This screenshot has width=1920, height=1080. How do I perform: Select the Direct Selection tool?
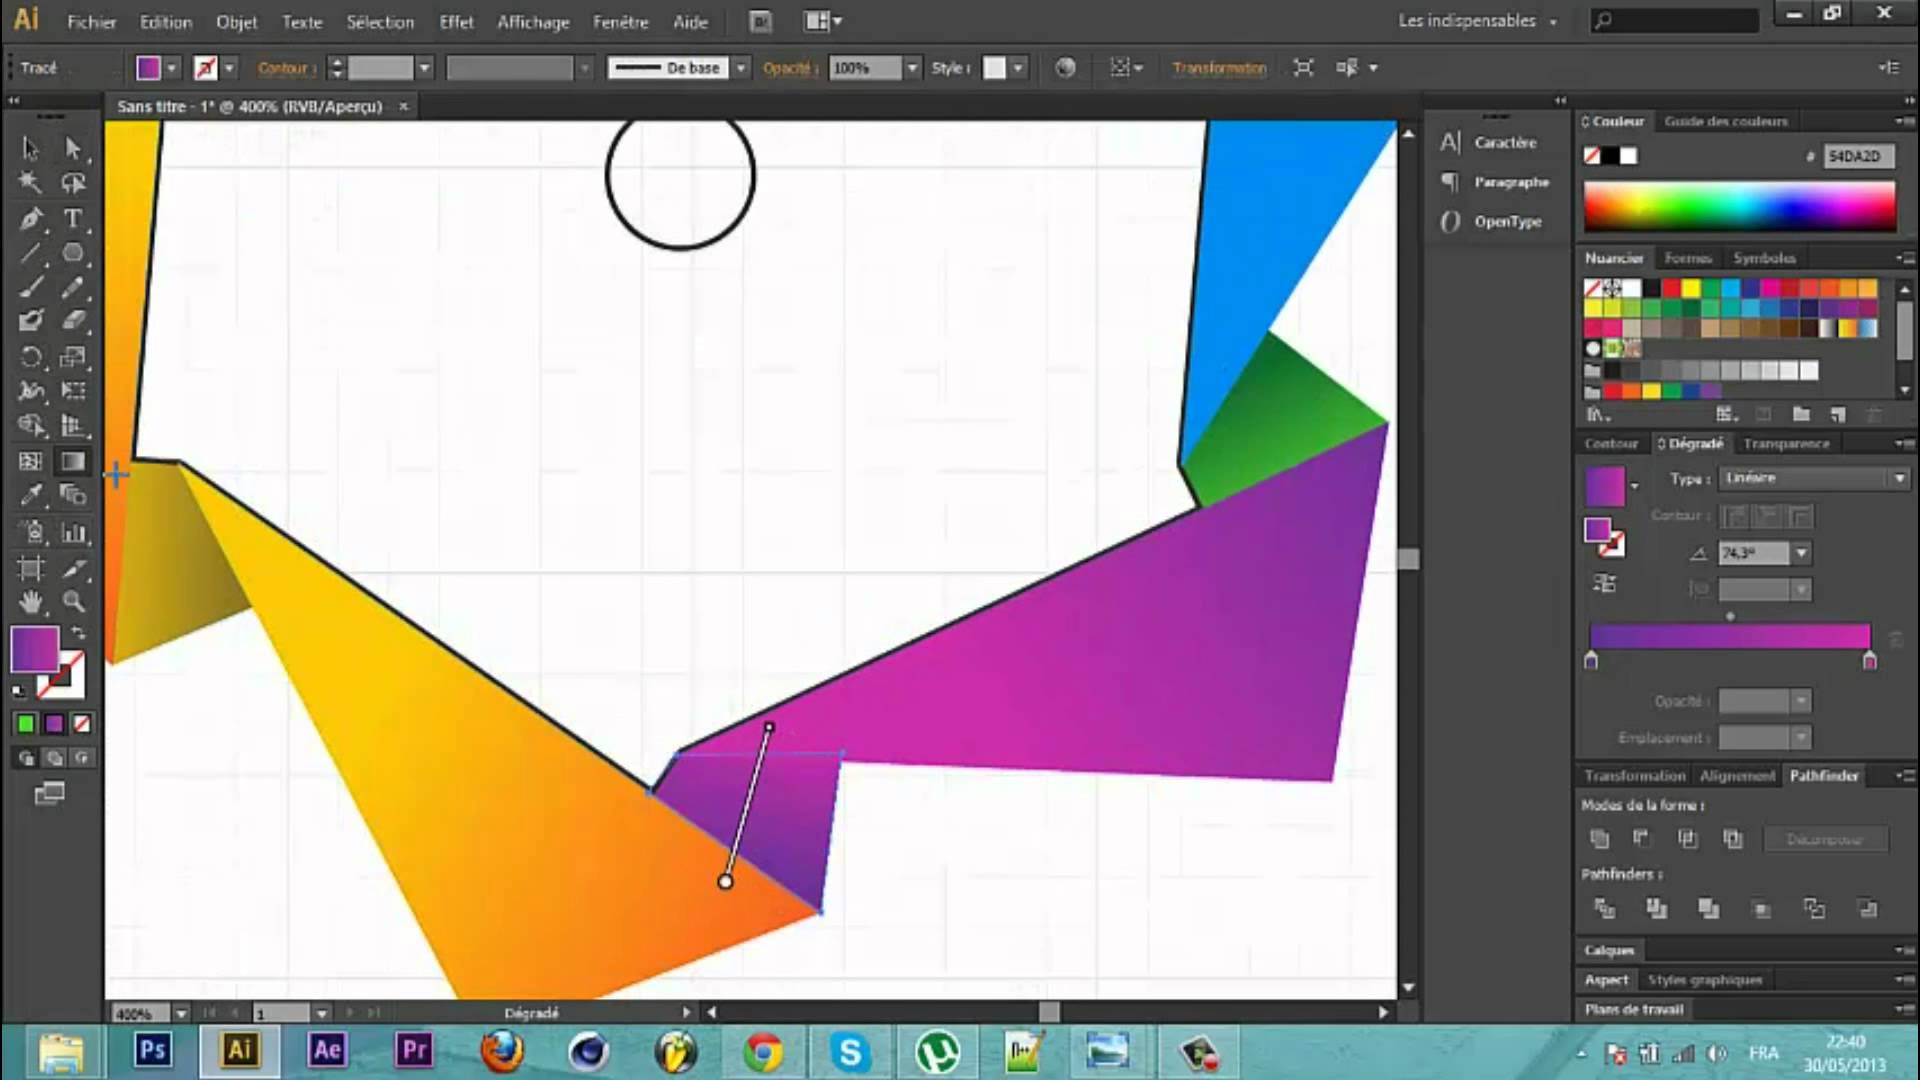[73, 146]
